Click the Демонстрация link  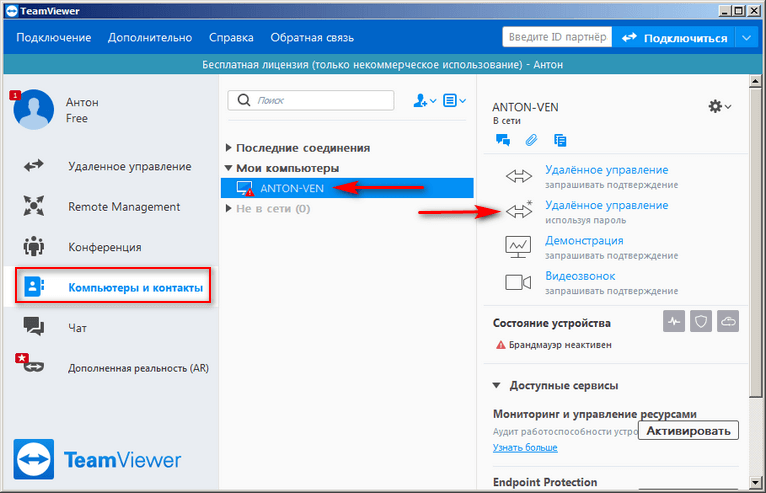(x=584, y=240)
